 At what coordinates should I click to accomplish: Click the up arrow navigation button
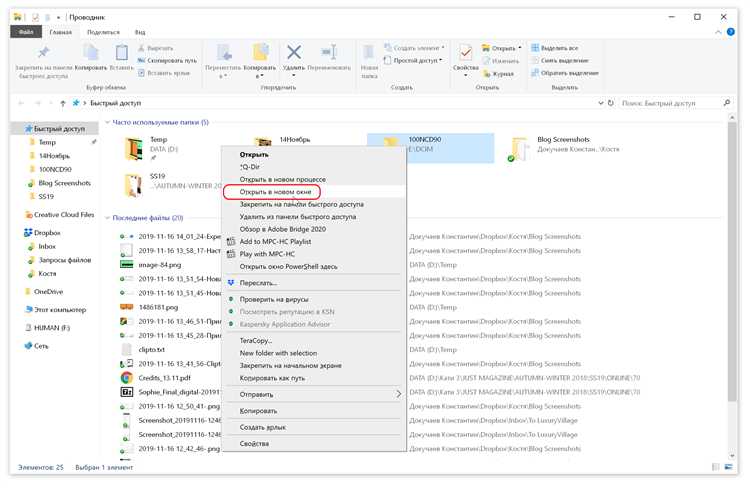(63, 103)
